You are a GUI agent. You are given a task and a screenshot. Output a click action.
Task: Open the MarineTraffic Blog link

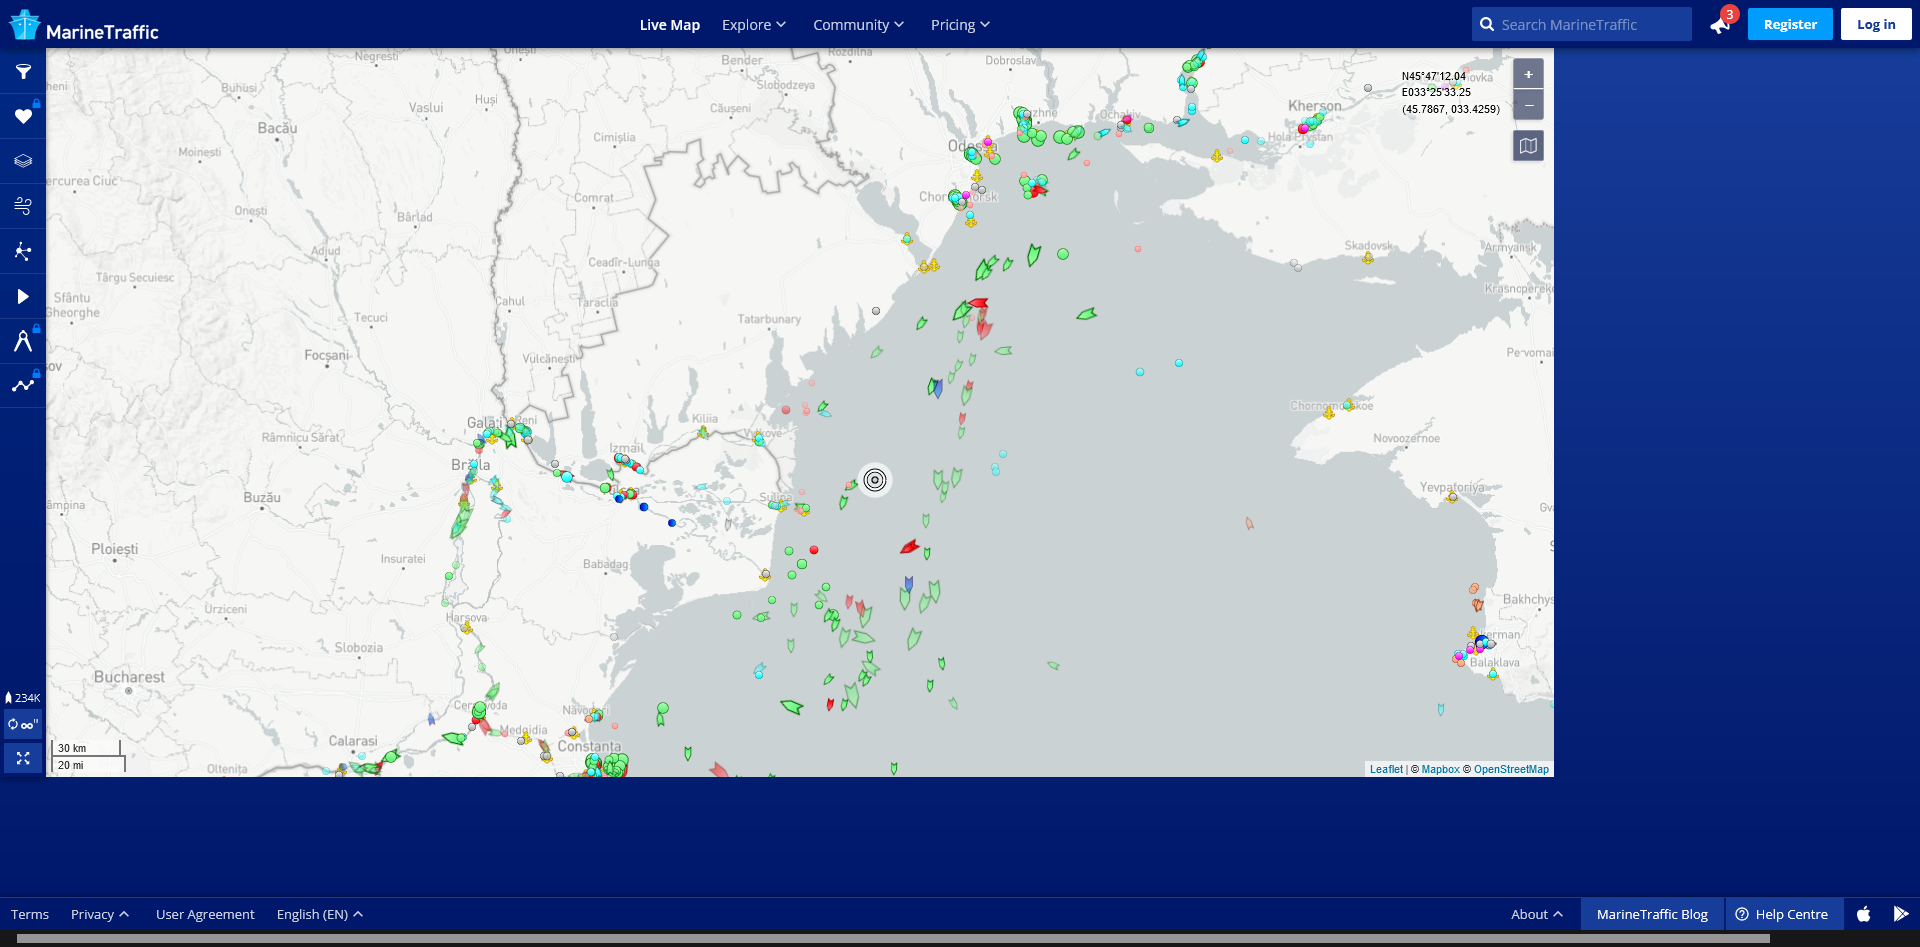[x=1652, y=914]
